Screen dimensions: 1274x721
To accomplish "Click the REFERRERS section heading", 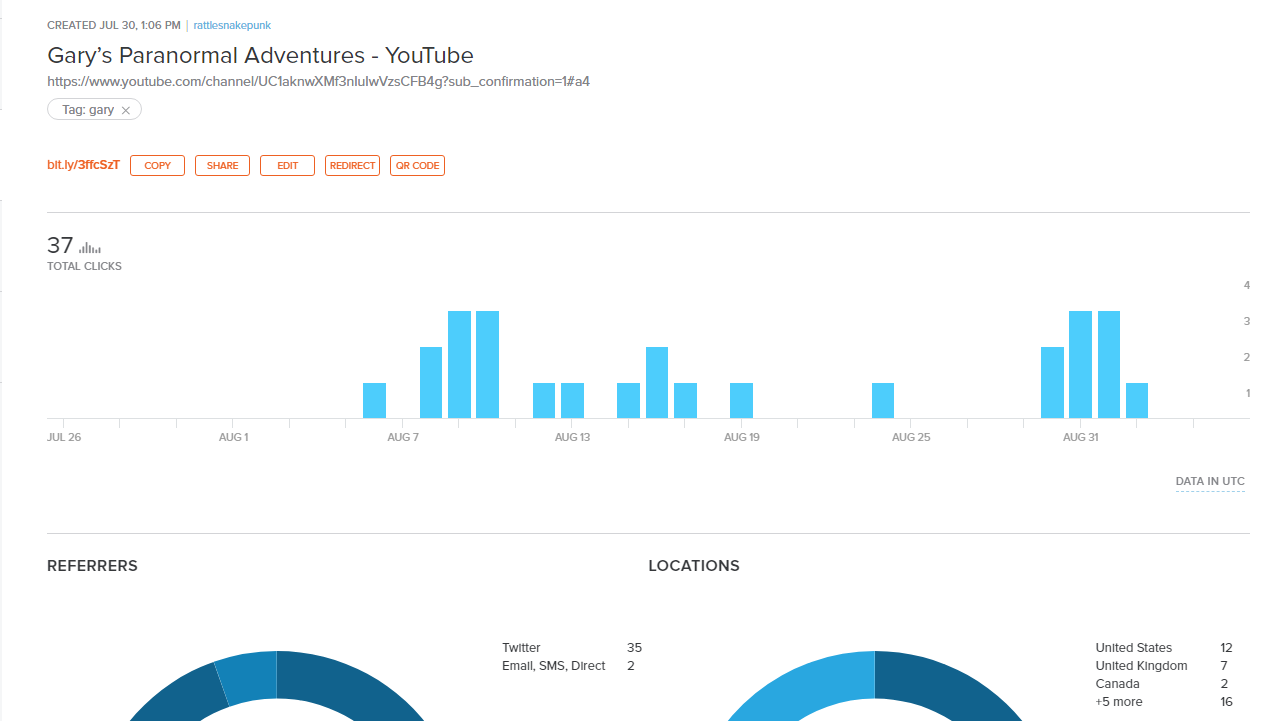I will (x=92, y=566).
